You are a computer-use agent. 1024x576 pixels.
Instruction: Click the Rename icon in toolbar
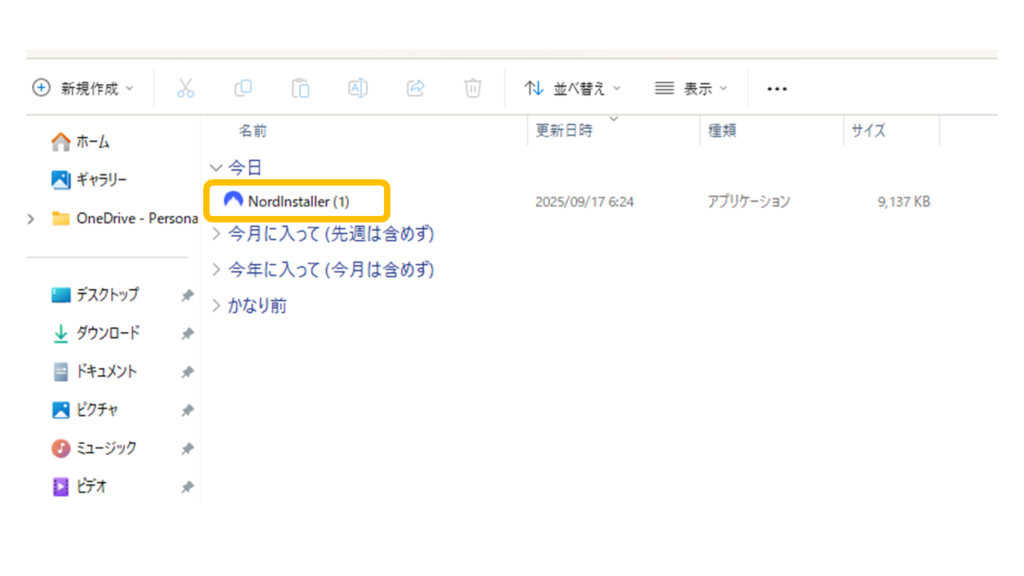tap(358, 88)
